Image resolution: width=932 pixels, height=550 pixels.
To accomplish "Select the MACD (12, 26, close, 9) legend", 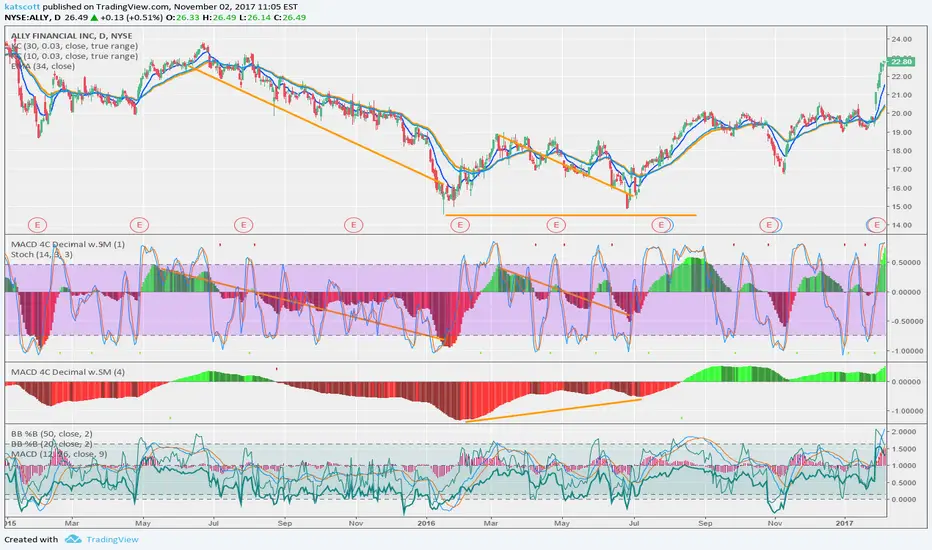I will [59, 454].
